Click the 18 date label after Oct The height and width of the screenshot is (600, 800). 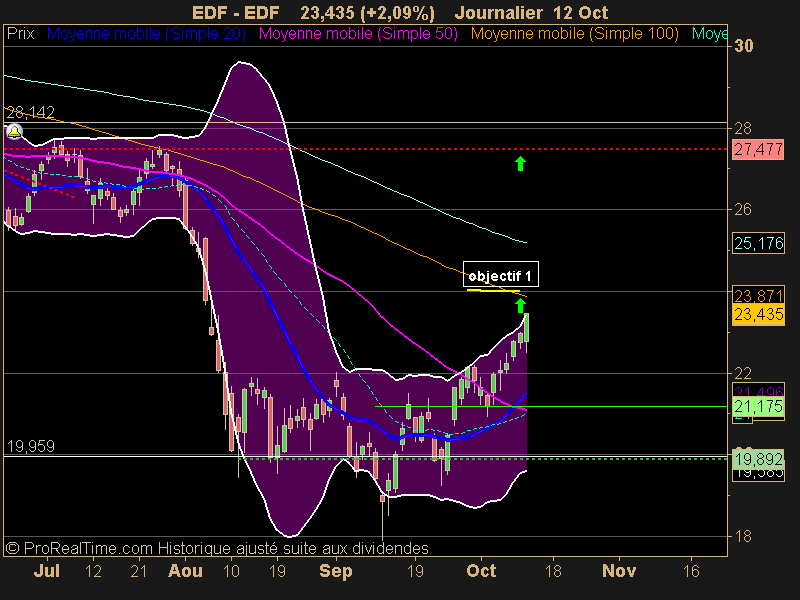click(x=553, y=570)
